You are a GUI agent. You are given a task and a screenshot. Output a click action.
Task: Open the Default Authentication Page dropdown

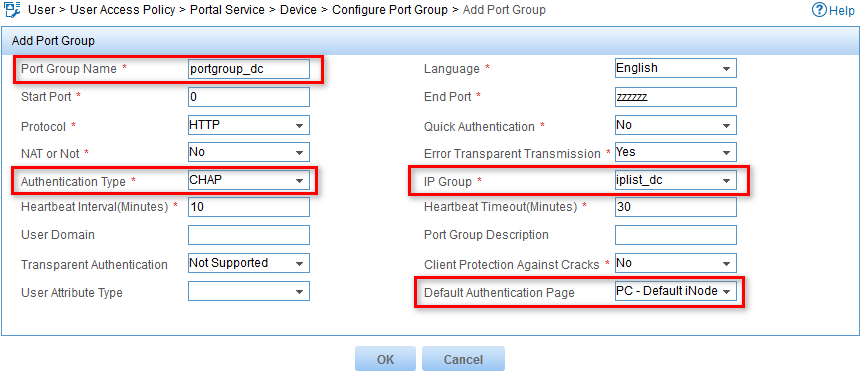pos(675,291)
